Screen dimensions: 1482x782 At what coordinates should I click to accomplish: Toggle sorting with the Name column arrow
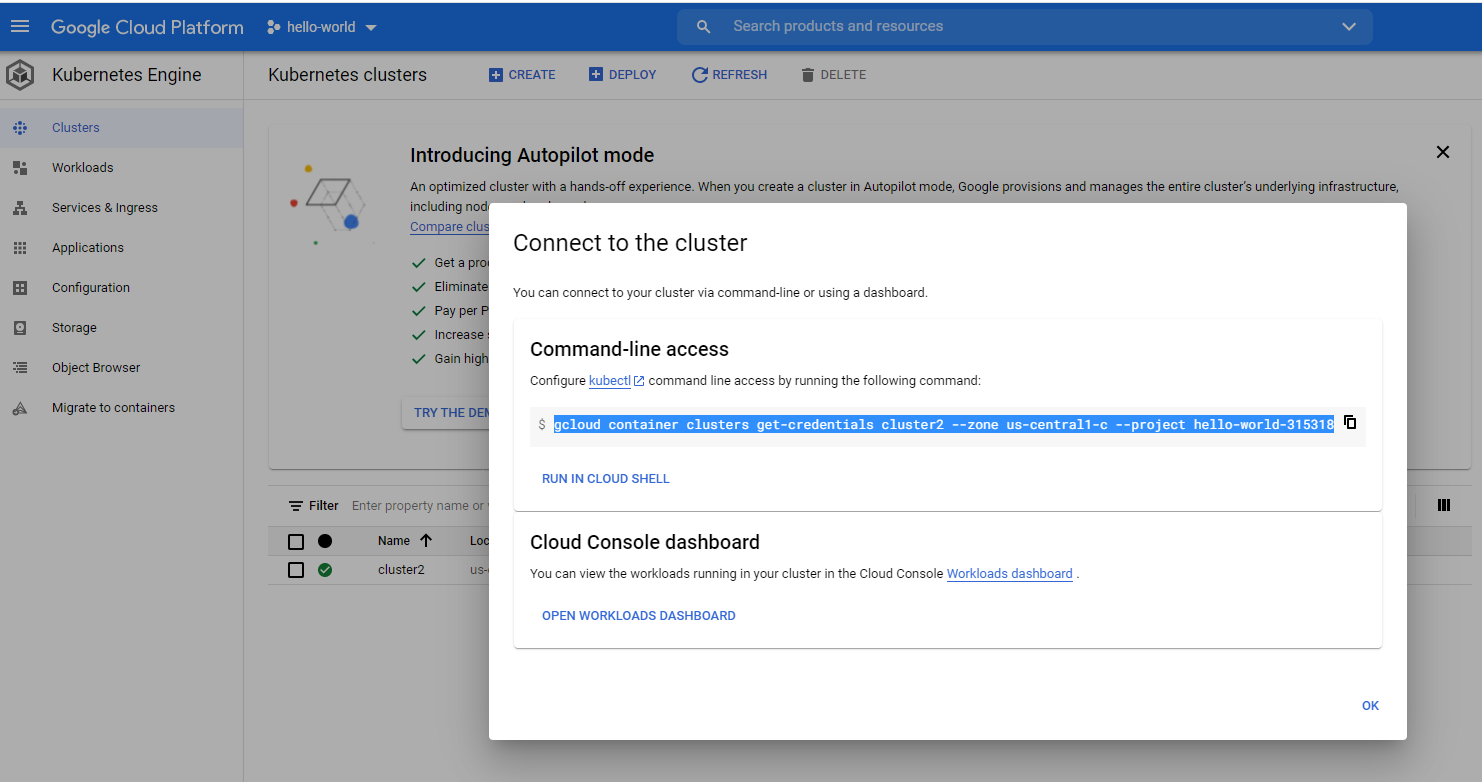point(430,540)
